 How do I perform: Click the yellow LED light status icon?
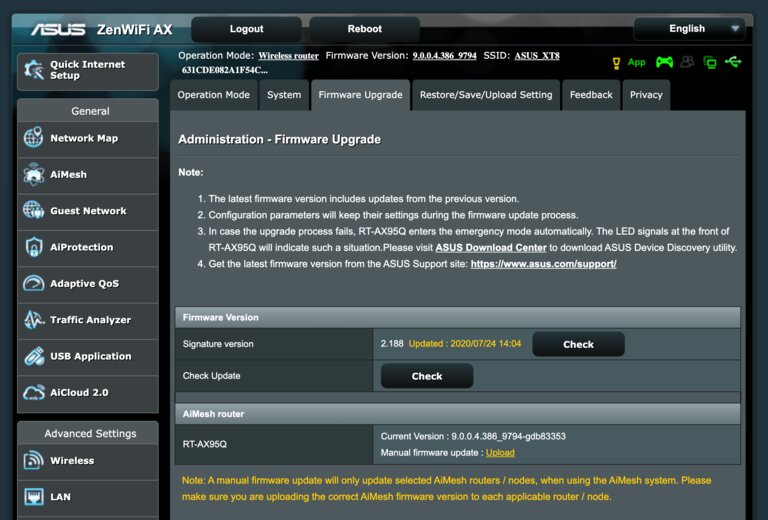pyautogui.click(x=616, y=63)
